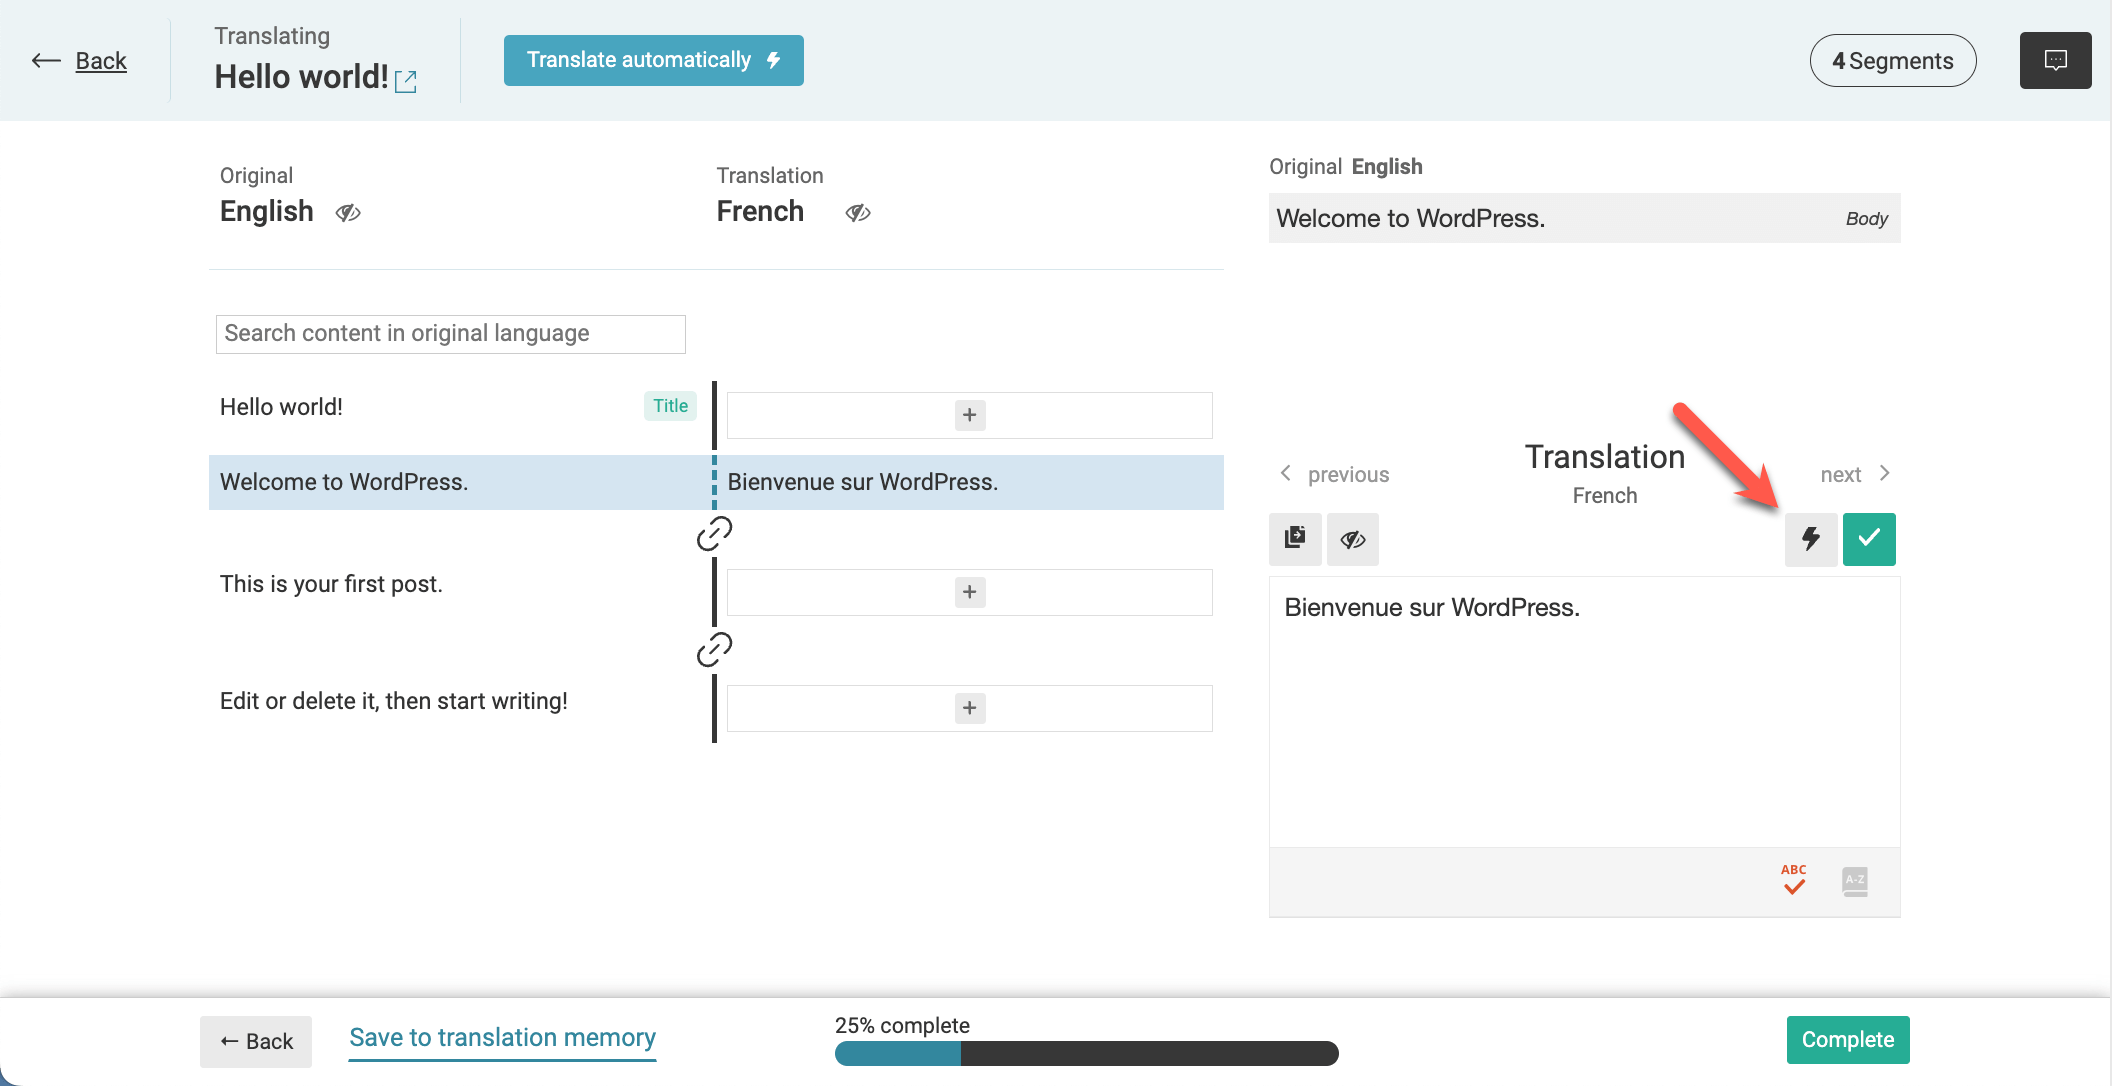Viewport: 2112px width, 1086px height.
Task: Copy original text into translation icon
Action: click(1295, 539)
